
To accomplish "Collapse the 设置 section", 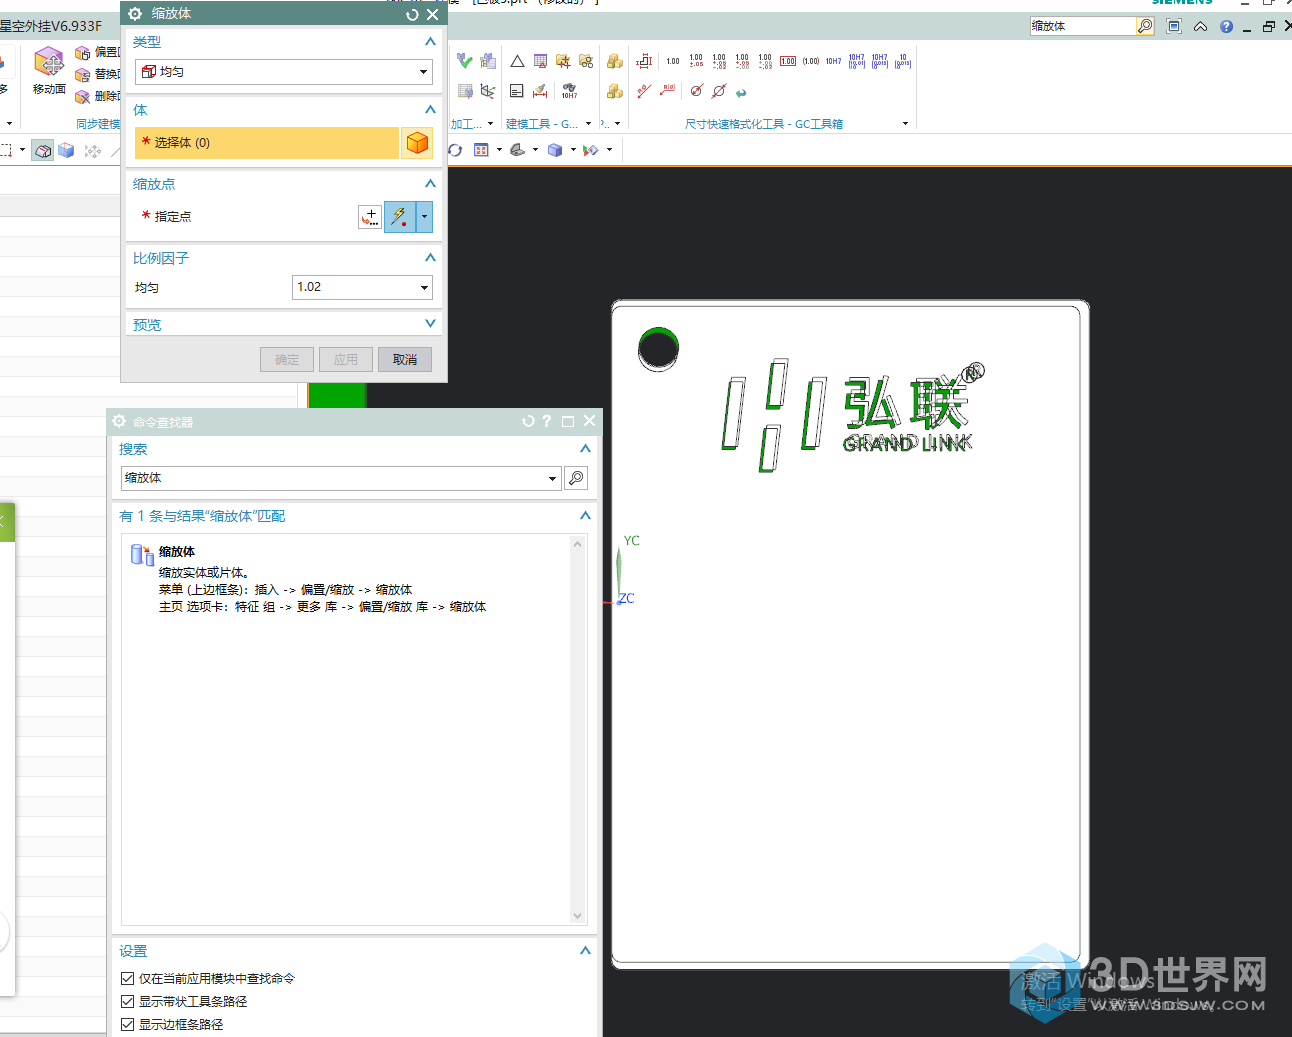I will pyautogui.click(x=585, y=951).
